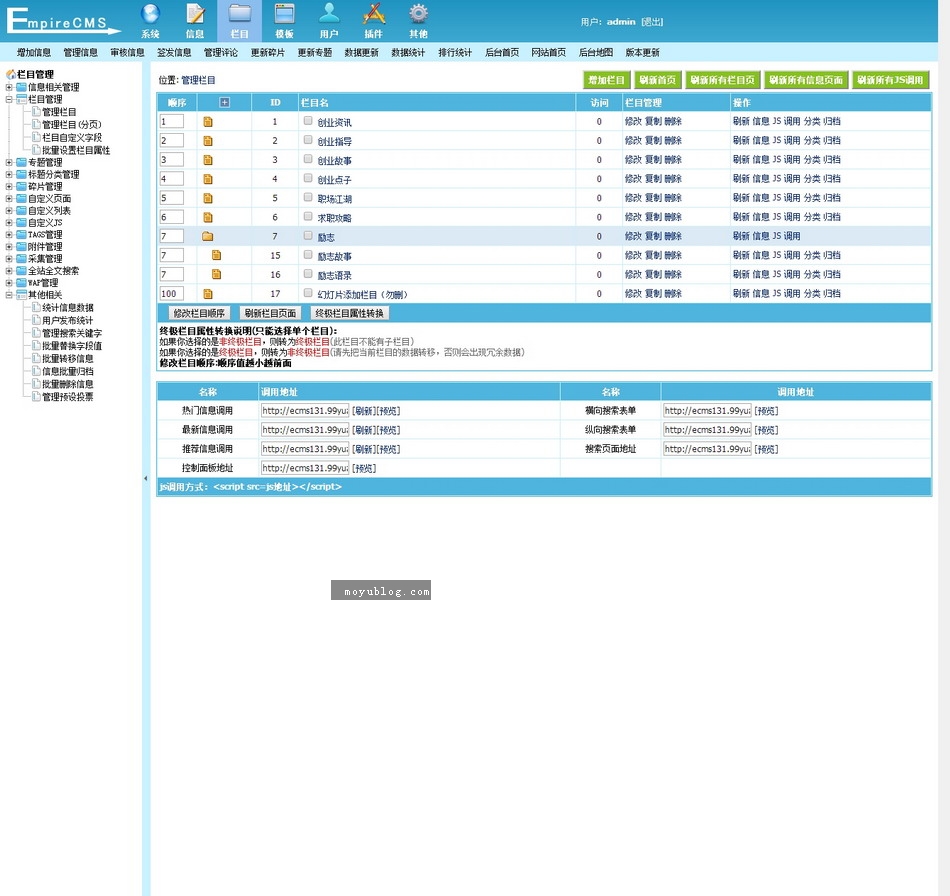Click the green 刷新首页 button
The image size is (950, 896).
coord(658,80)
